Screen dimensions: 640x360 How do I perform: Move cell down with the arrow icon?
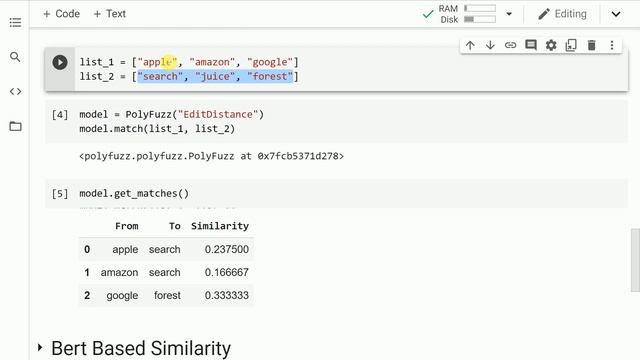[490, 45]
